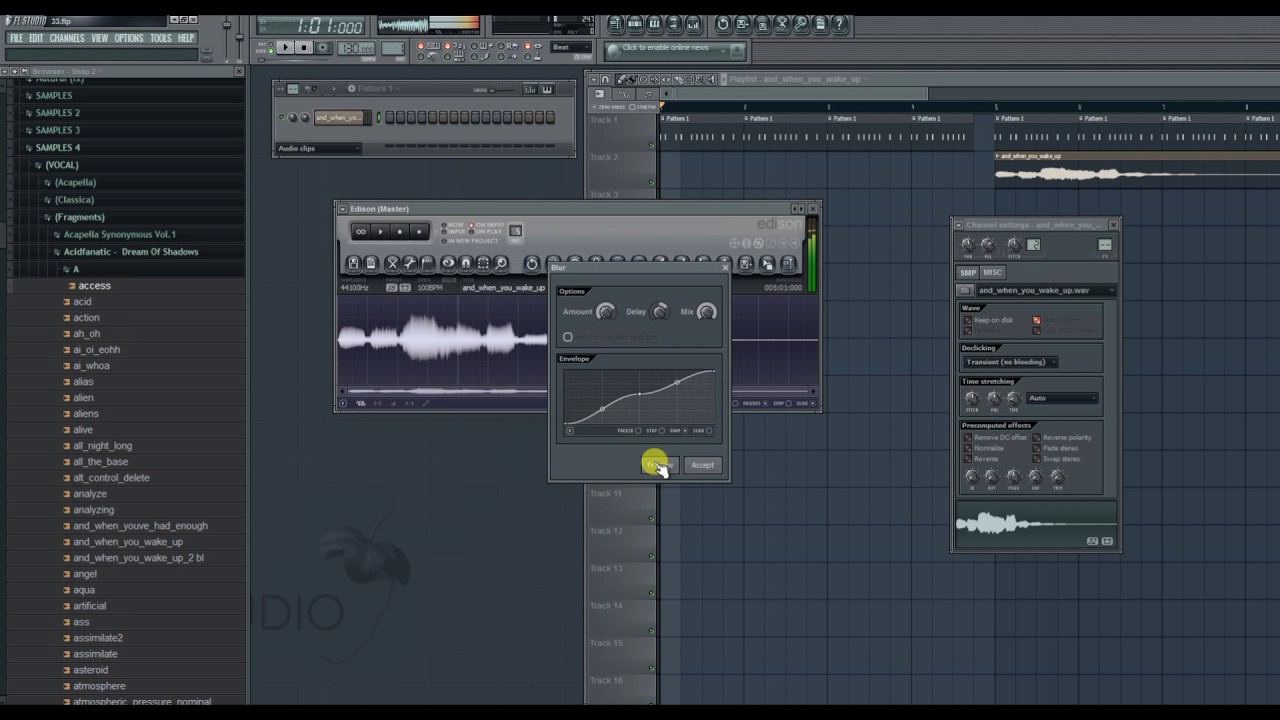This screenshot has width=1280, height=720.
Task: Open the CHANNELS menu
Action: [x=67, y=38]
